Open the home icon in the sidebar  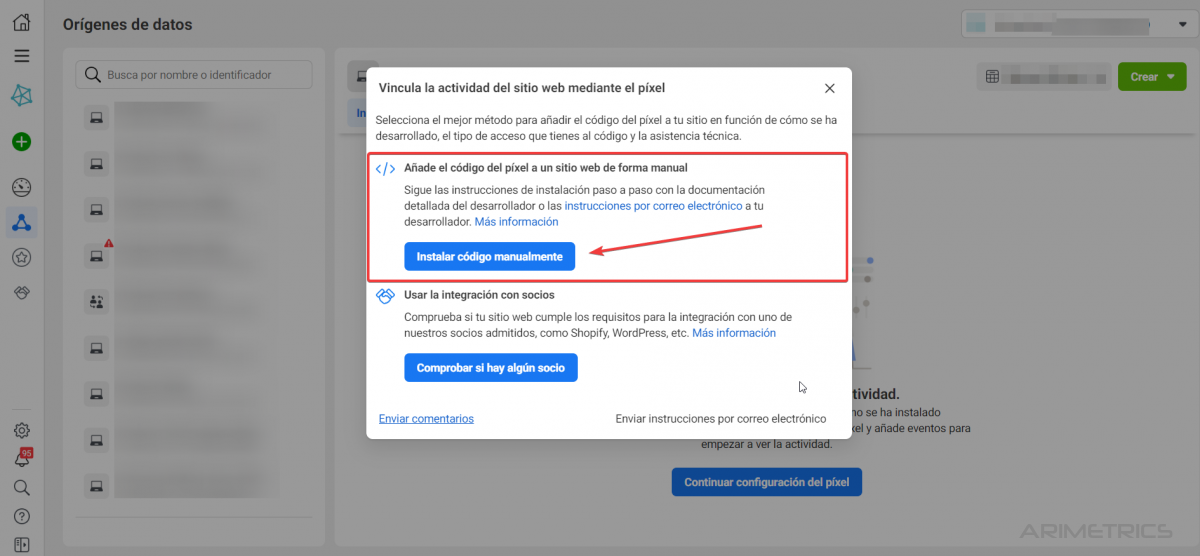(21, 22)
